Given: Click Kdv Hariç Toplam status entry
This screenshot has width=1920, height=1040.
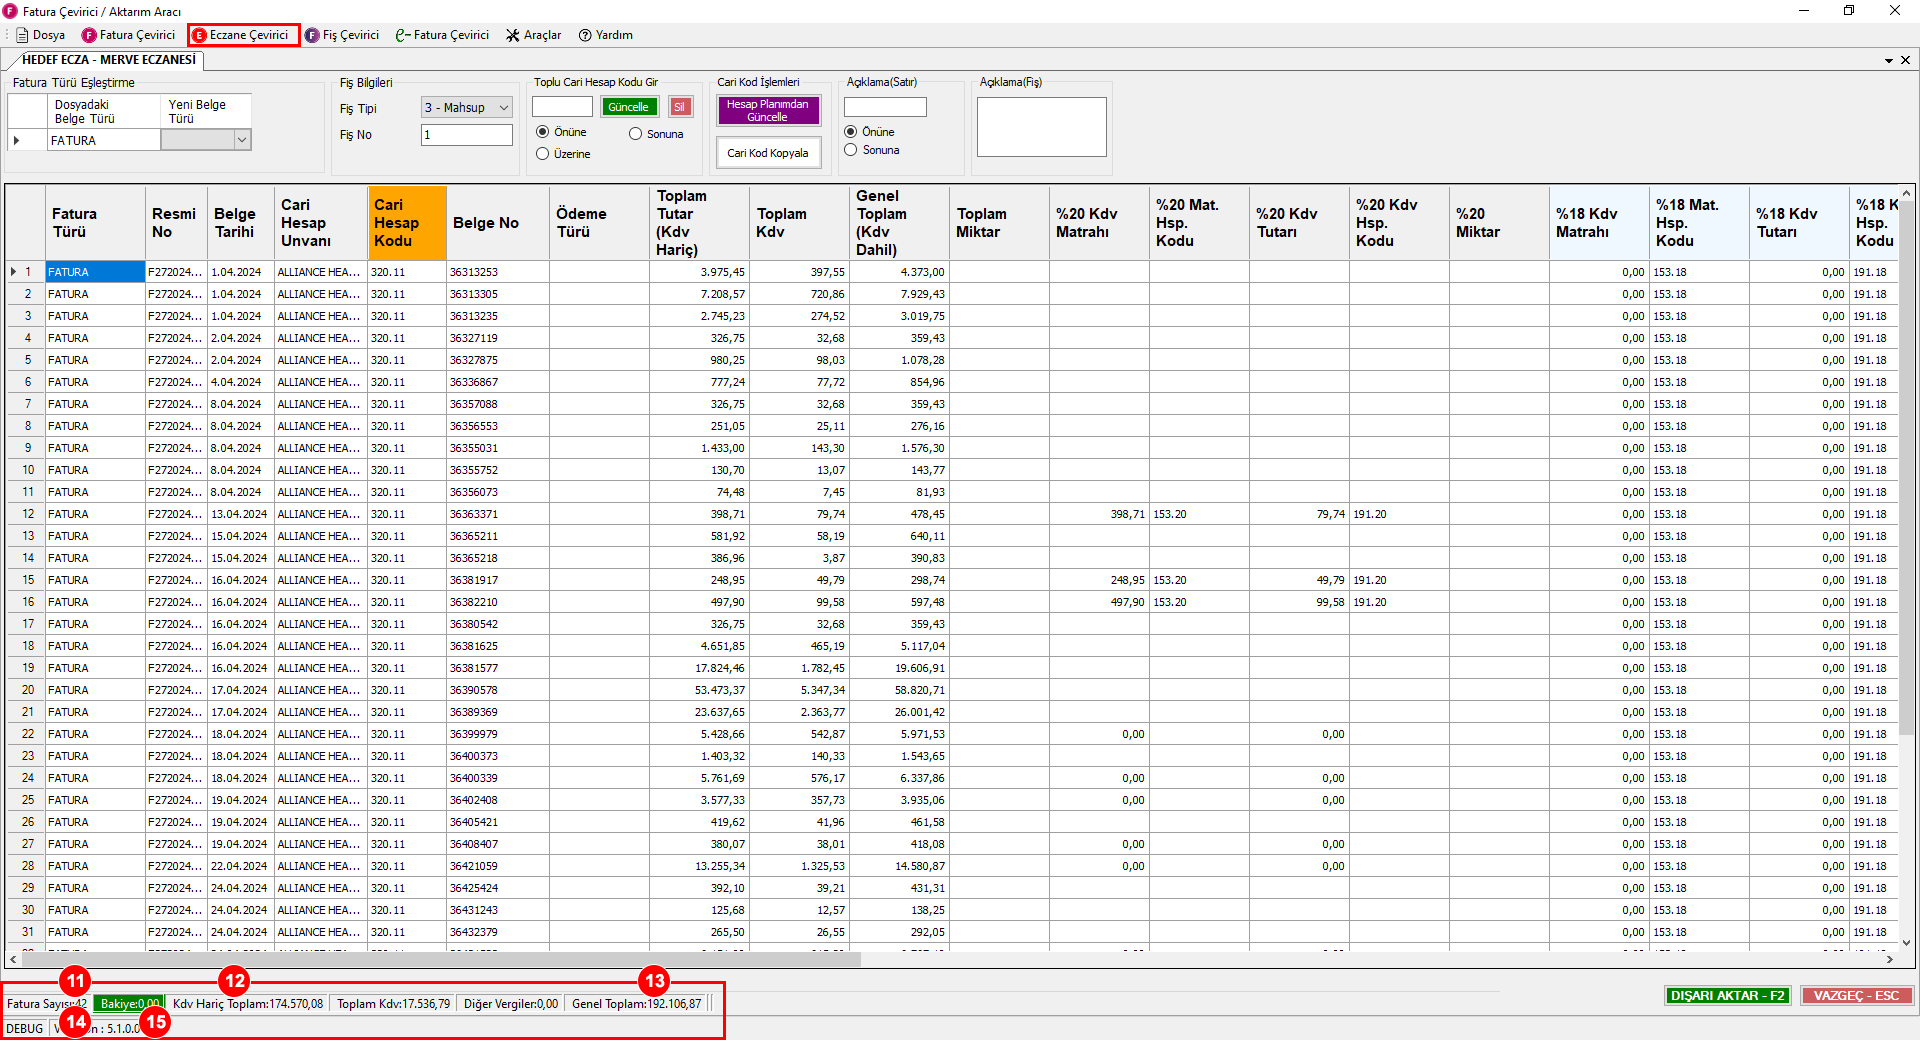Looking at the screenshot, I should [248, 1004].
